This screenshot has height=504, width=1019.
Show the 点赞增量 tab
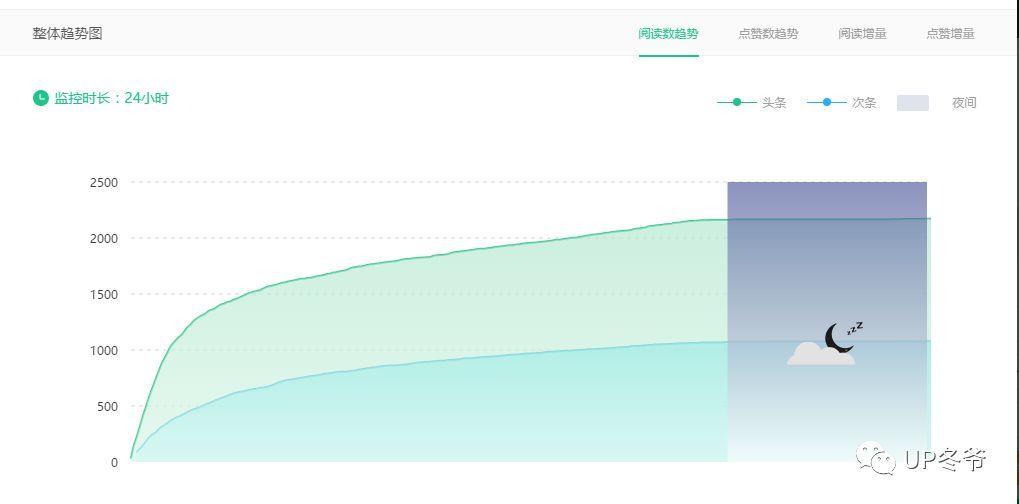tap(950, 33)
